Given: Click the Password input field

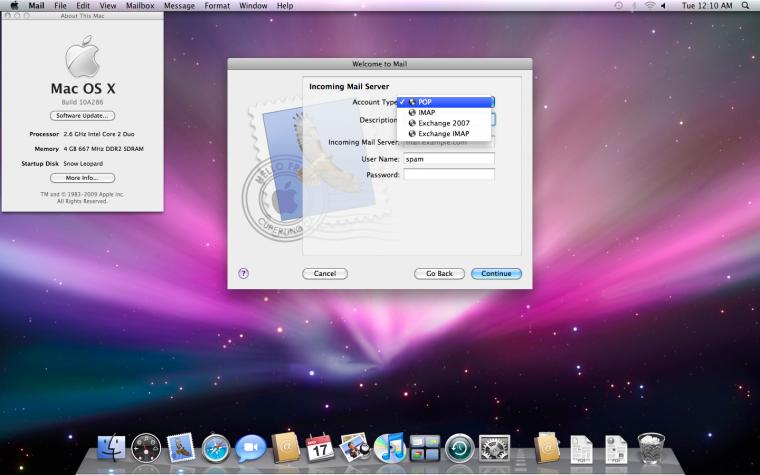Looking at the screenshot, I should tap(449, 174).
